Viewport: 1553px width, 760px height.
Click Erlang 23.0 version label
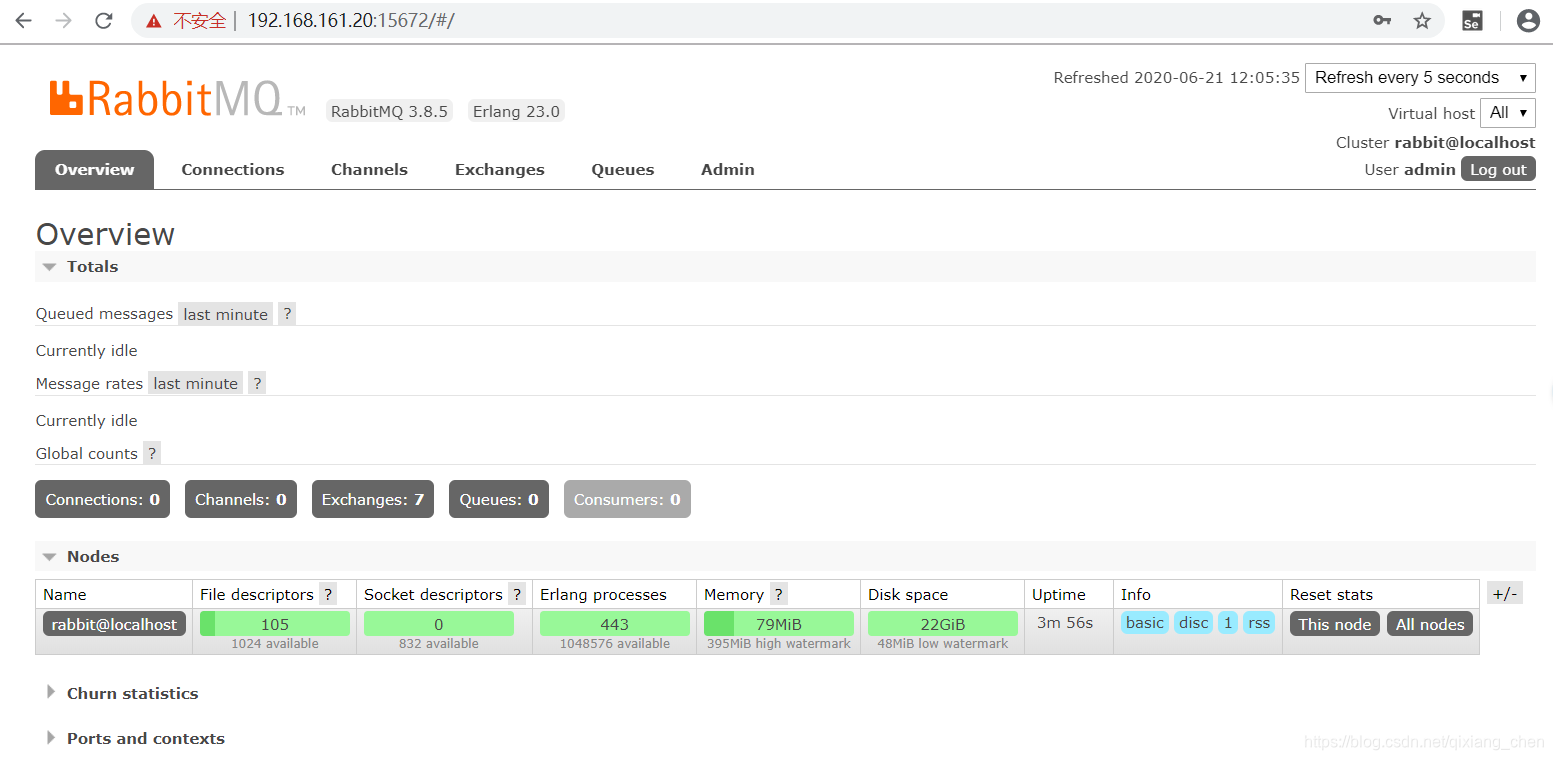tap(517, 111)
